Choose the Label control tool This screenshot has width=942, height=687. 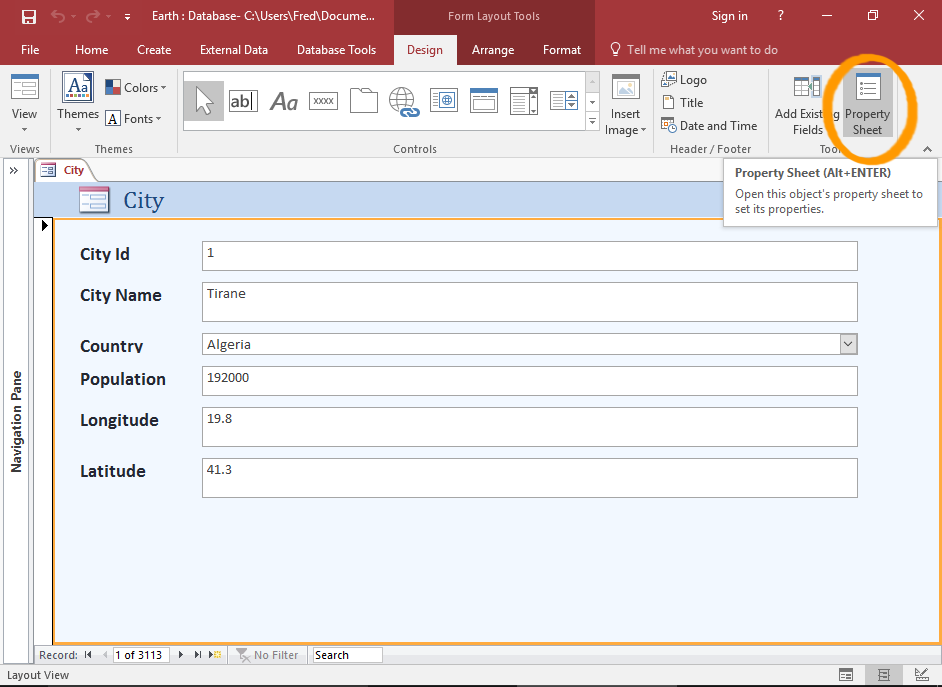pos(284,101)
